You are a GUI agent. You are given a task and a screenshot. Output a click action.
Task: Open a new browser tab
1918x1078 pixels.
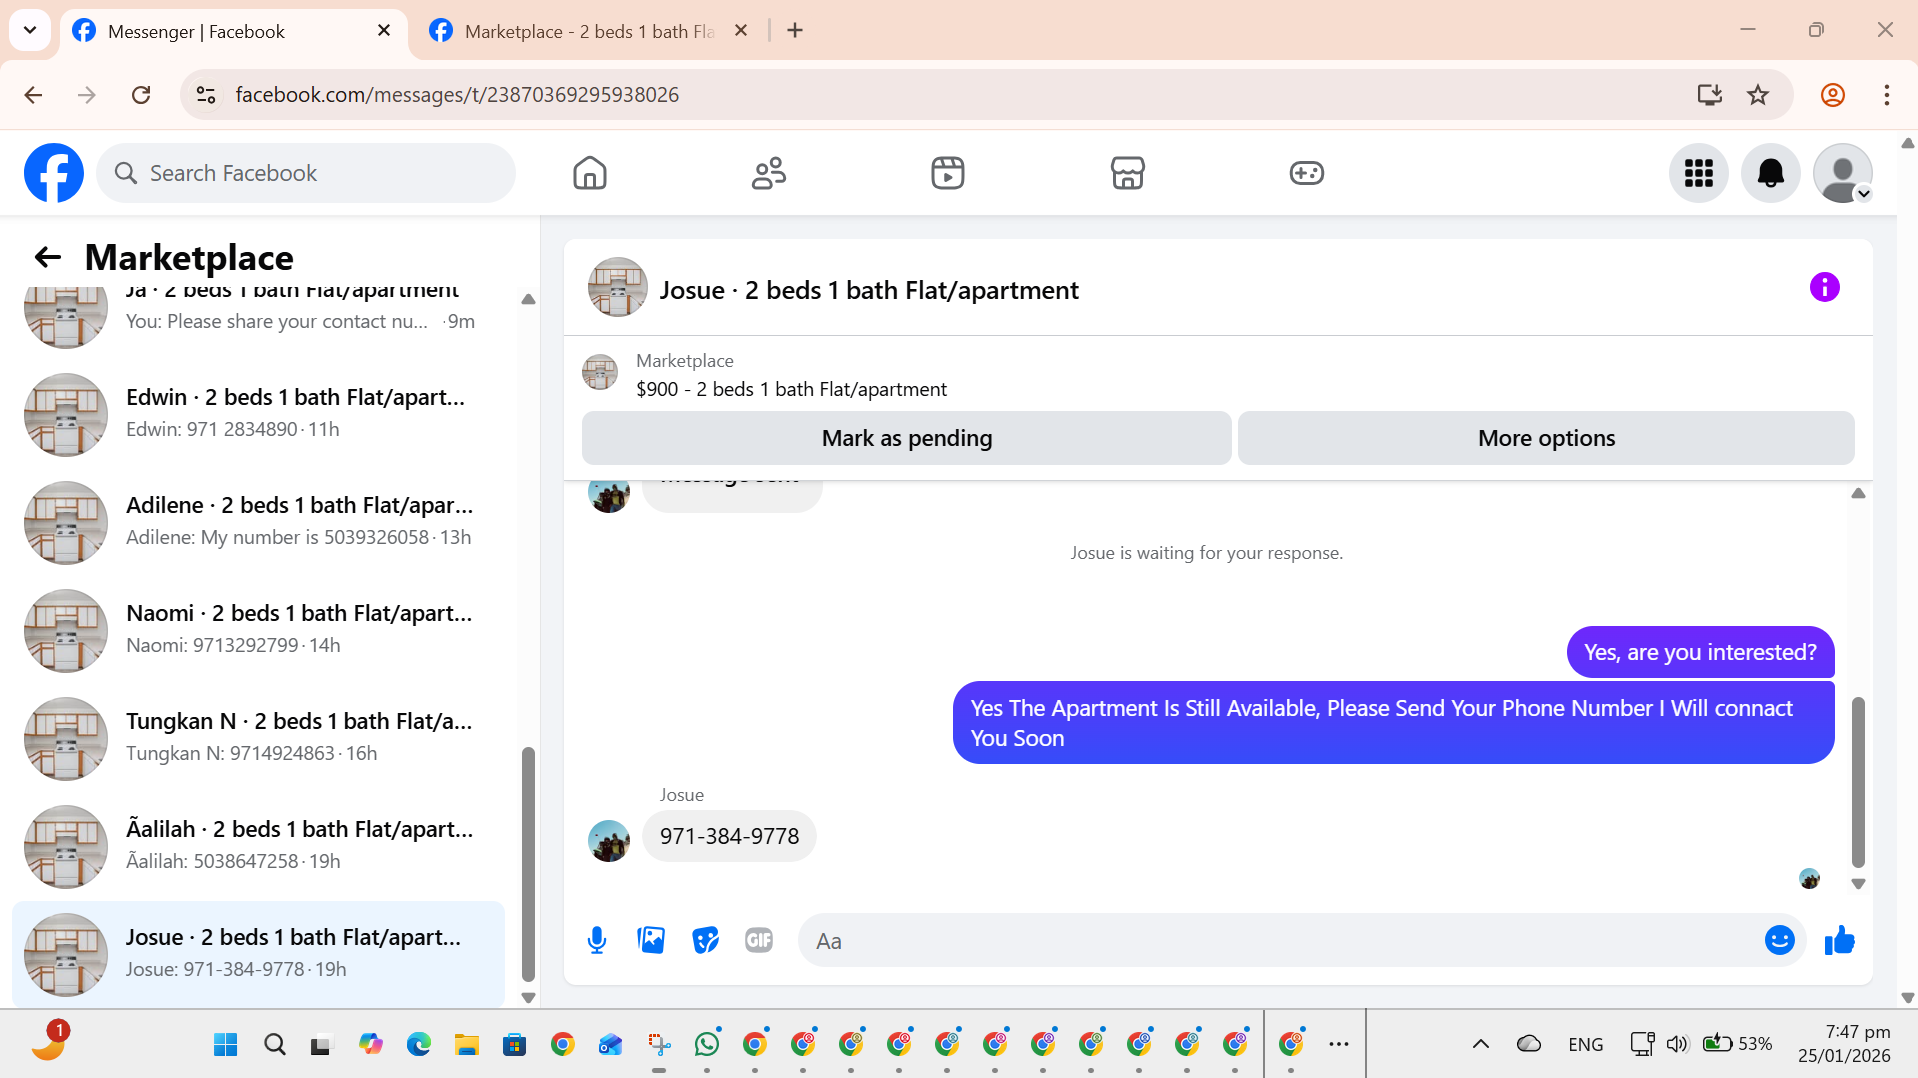coord(795,31)
